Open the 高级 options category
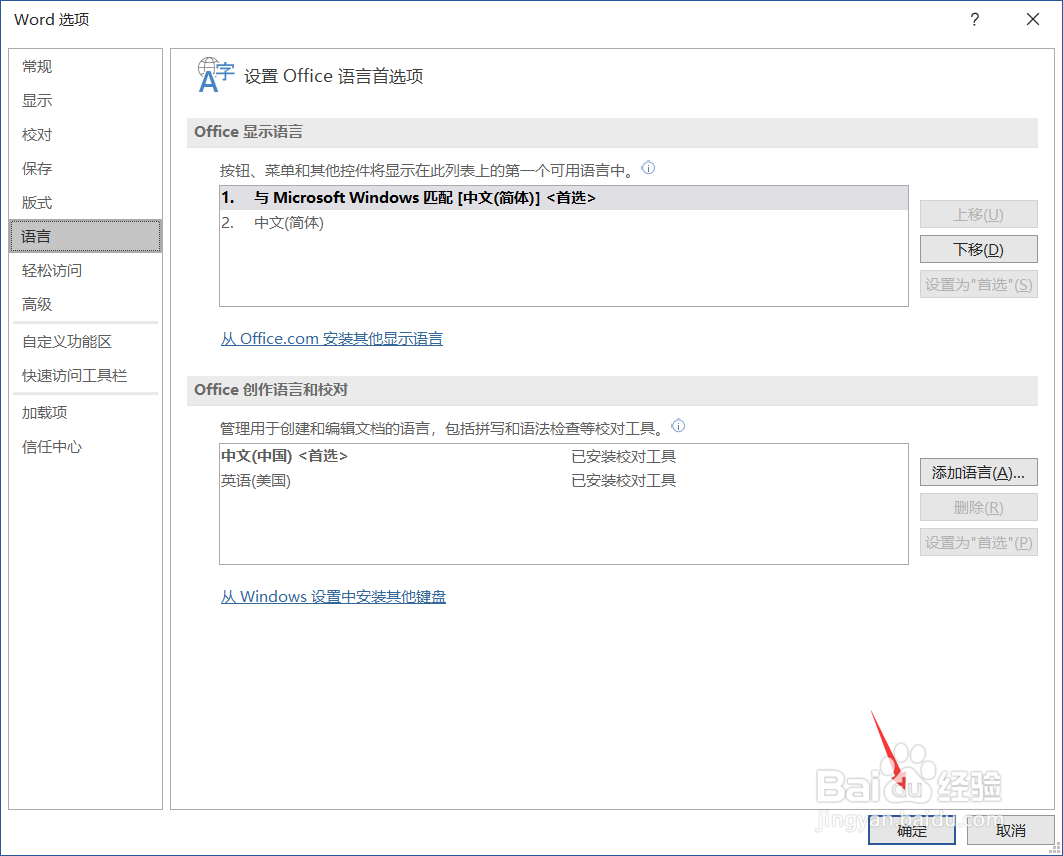The image size is (1063, 856). (x=85, y=304)
